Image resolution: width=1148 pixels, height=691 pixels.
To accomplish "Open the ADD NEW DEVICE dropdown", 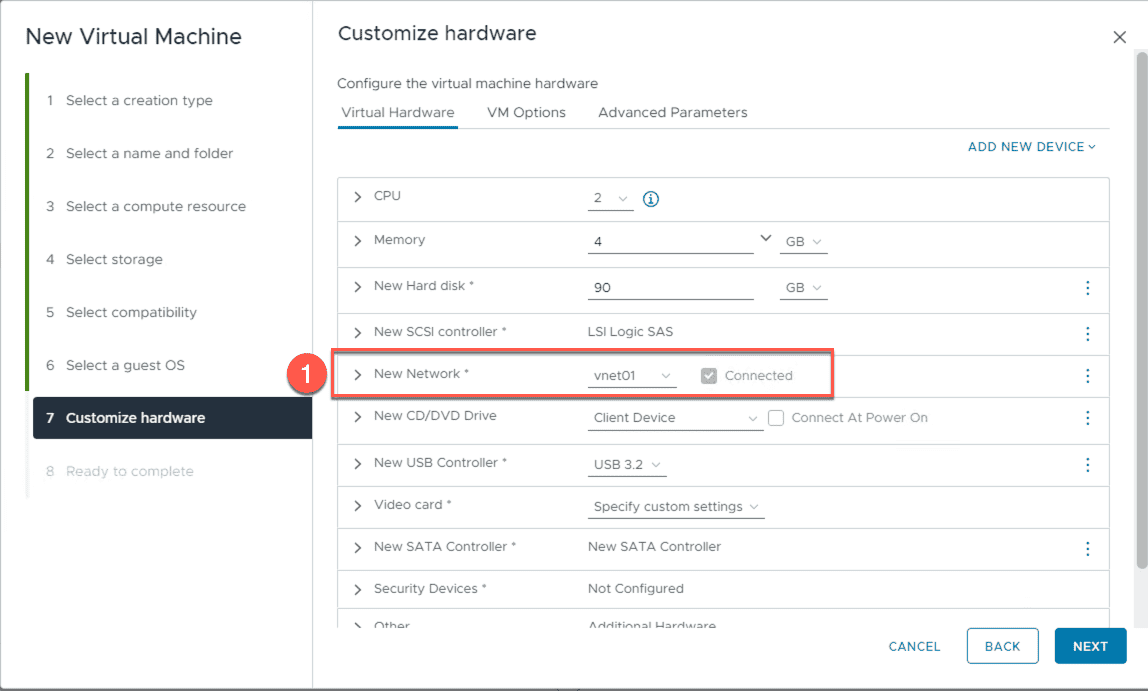I will [x=1031, y=147].
